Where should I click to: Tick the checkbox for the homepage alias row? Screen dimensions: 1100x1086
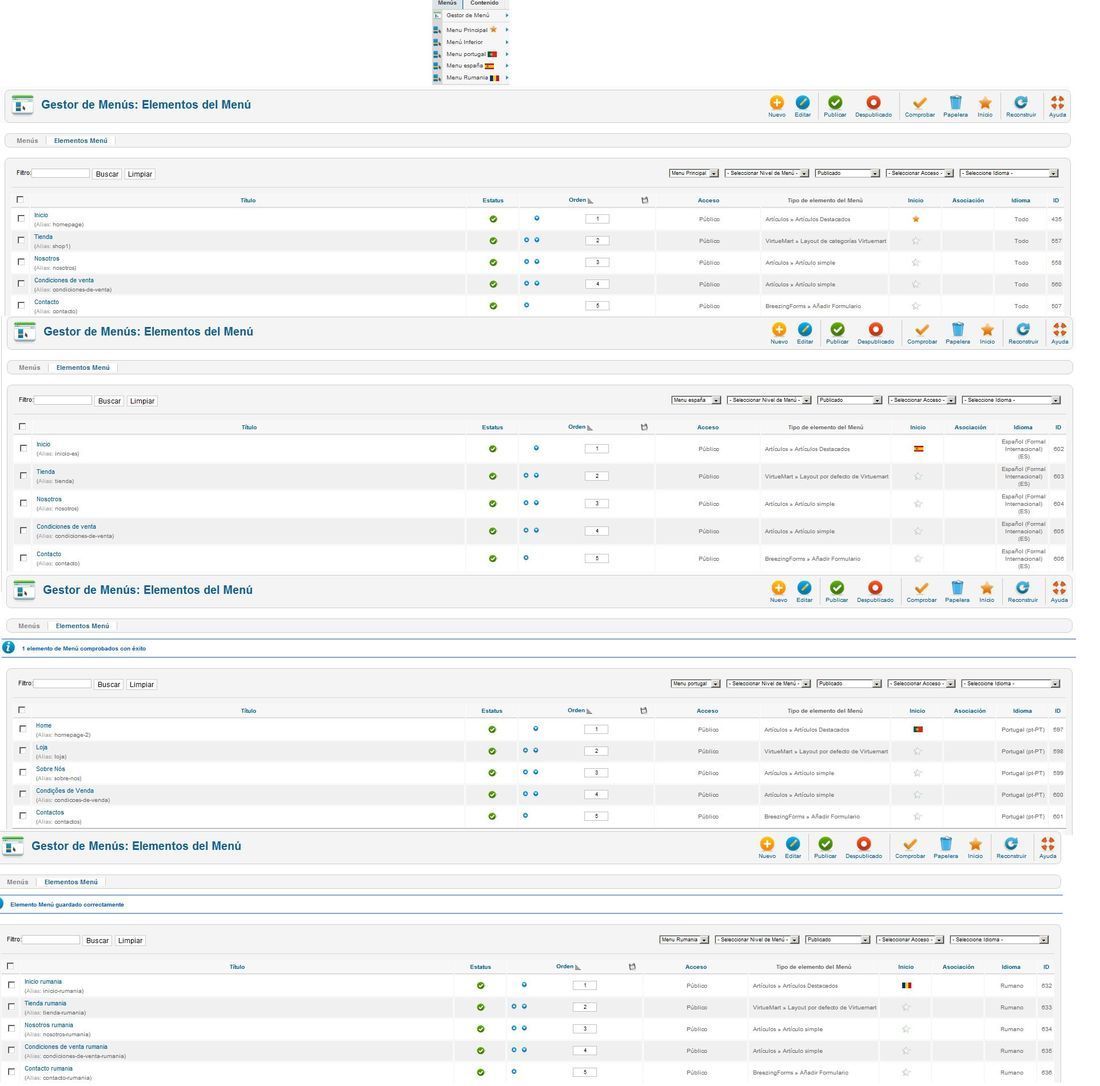click(21, 219)
